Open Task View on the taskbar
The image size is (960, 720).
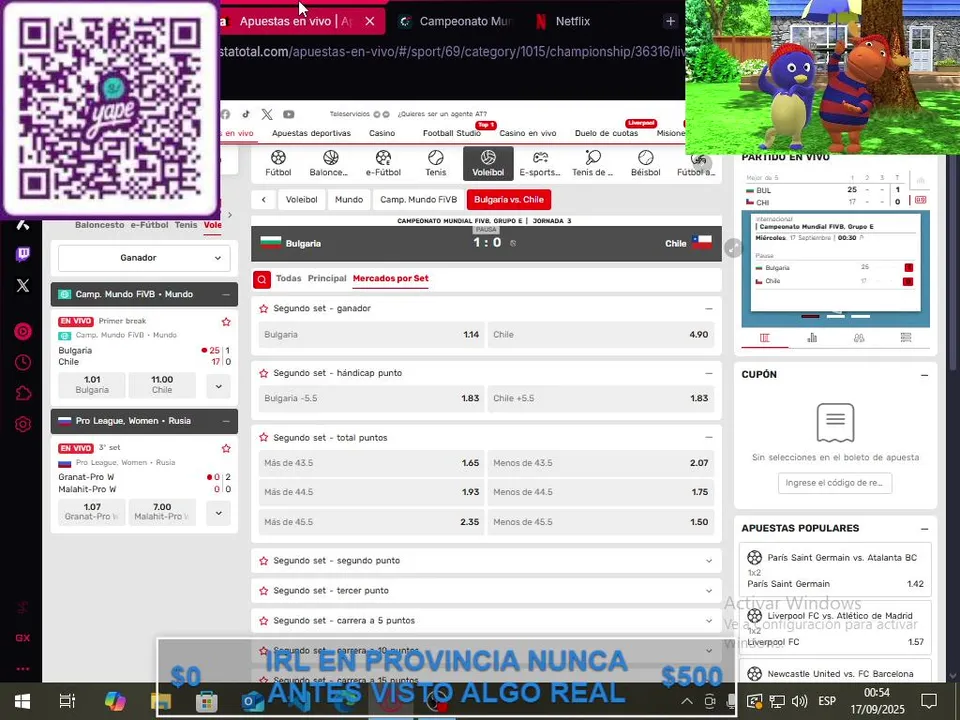67,701
